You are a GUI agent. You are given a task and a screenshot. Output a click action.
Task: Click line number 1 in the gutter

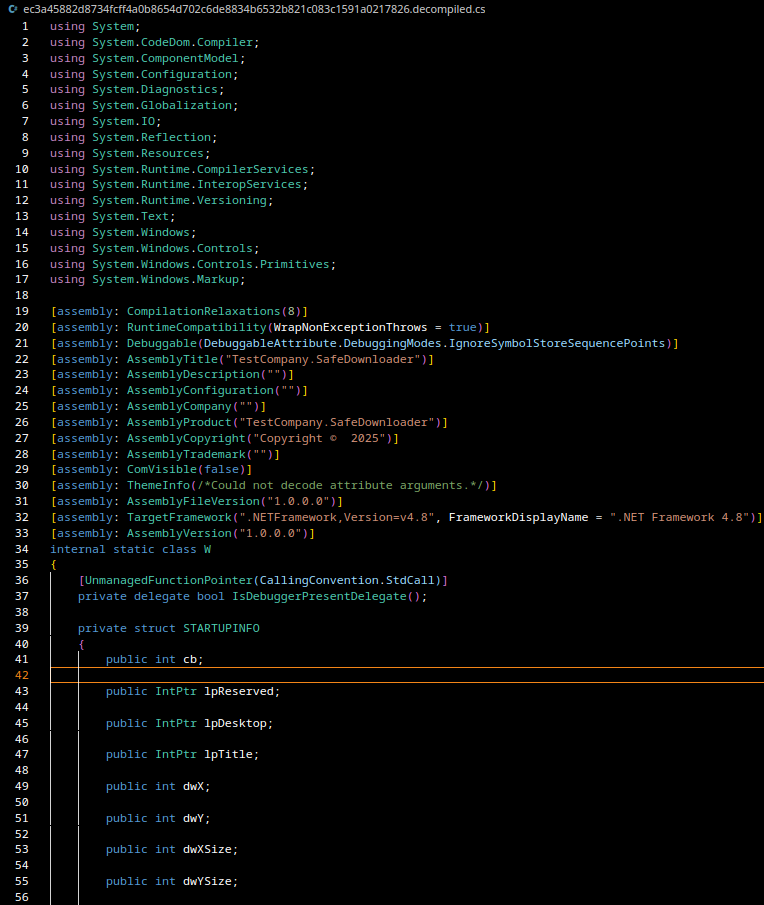pos(25,26)
